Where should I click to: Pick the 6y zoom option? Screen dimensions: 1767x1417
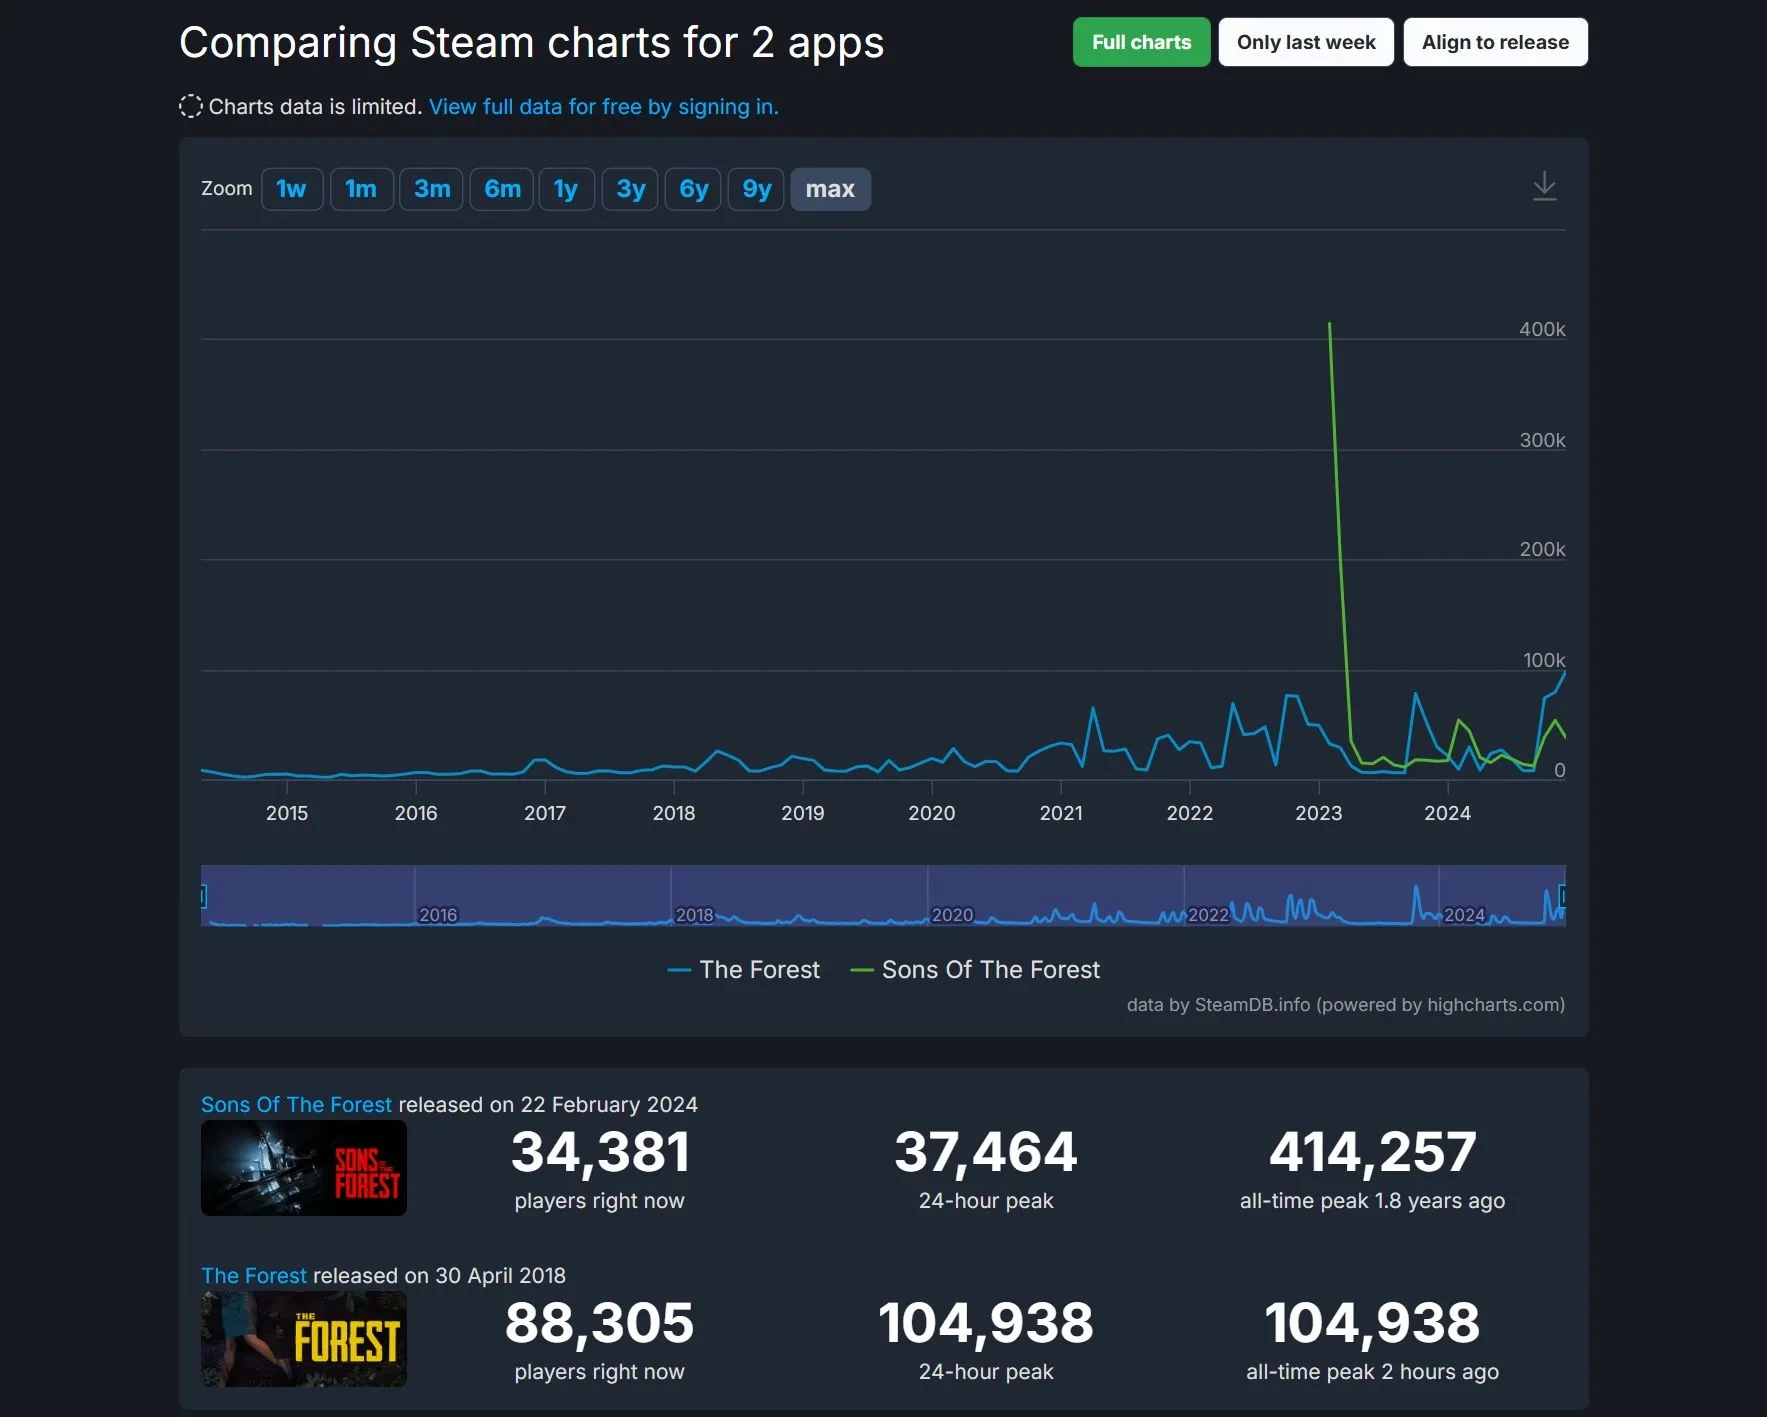pyautogui.click(x=693, y=189)
